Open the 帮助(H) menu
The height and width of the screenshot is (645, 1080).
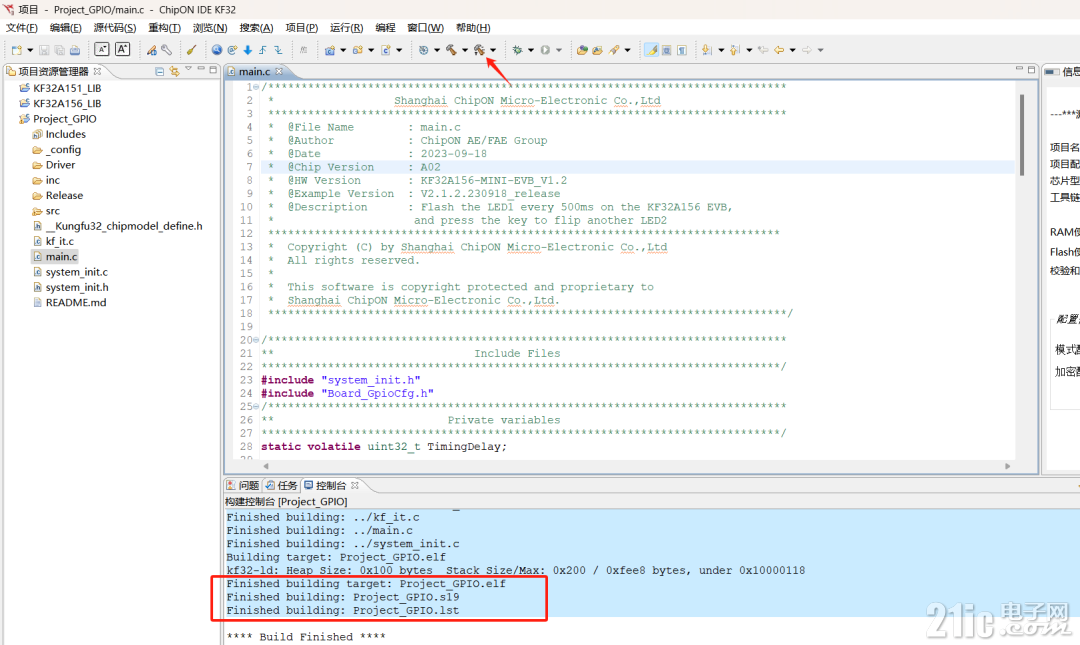tap(473, 28)
